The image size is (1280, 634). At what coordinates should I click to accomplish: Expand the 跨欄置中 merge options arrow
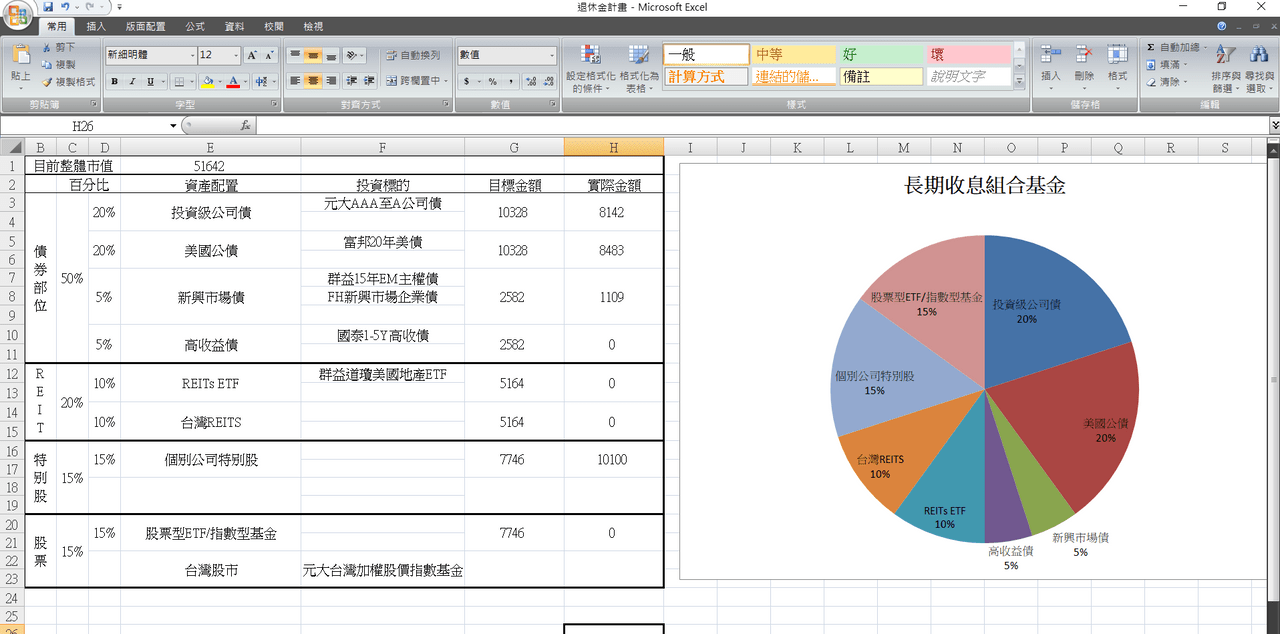[446, 81]
